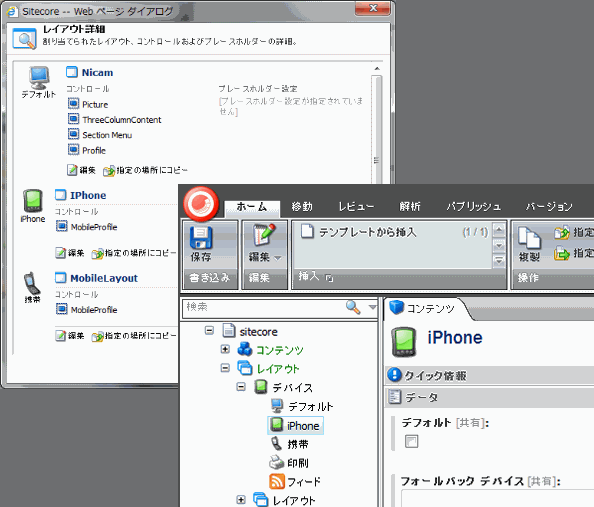Switch to the 解析 ribbon tab
The image size is (594, 507).
[x=410, y=207]
